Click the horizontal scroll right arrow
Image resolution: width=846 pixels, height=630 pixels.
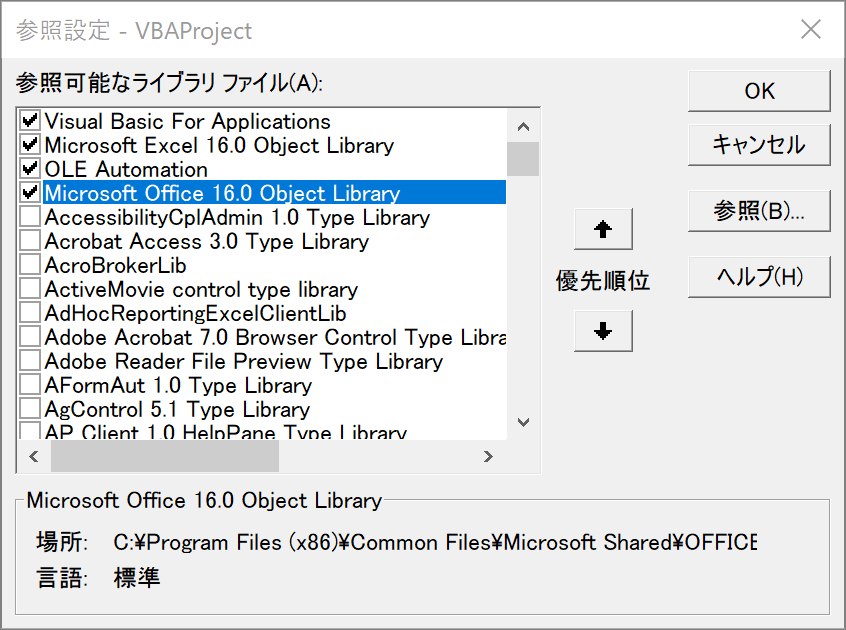pos(489,457)
